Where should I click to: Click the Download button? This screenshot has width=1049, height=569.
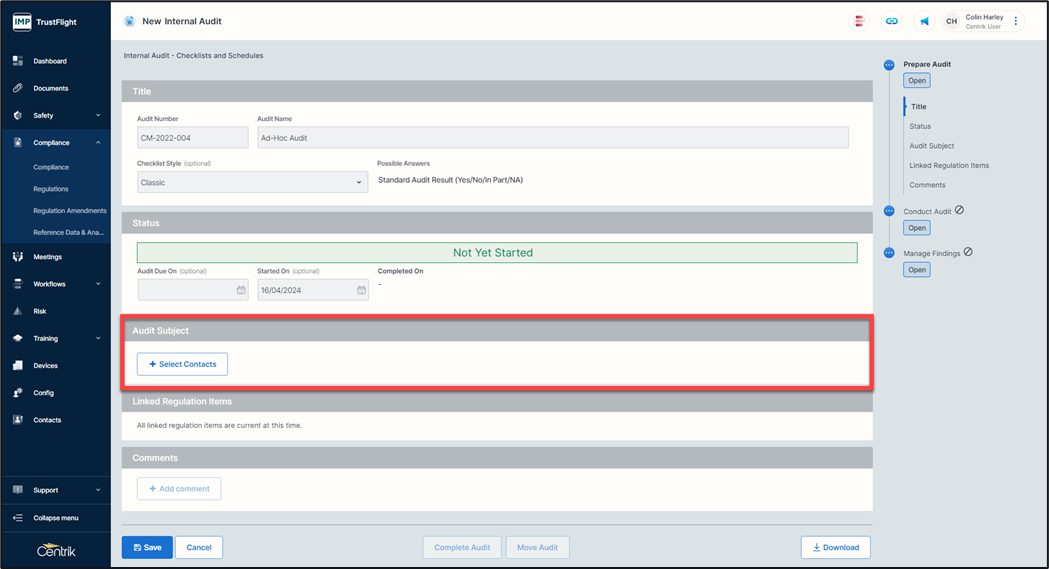[x=835, y=547]
